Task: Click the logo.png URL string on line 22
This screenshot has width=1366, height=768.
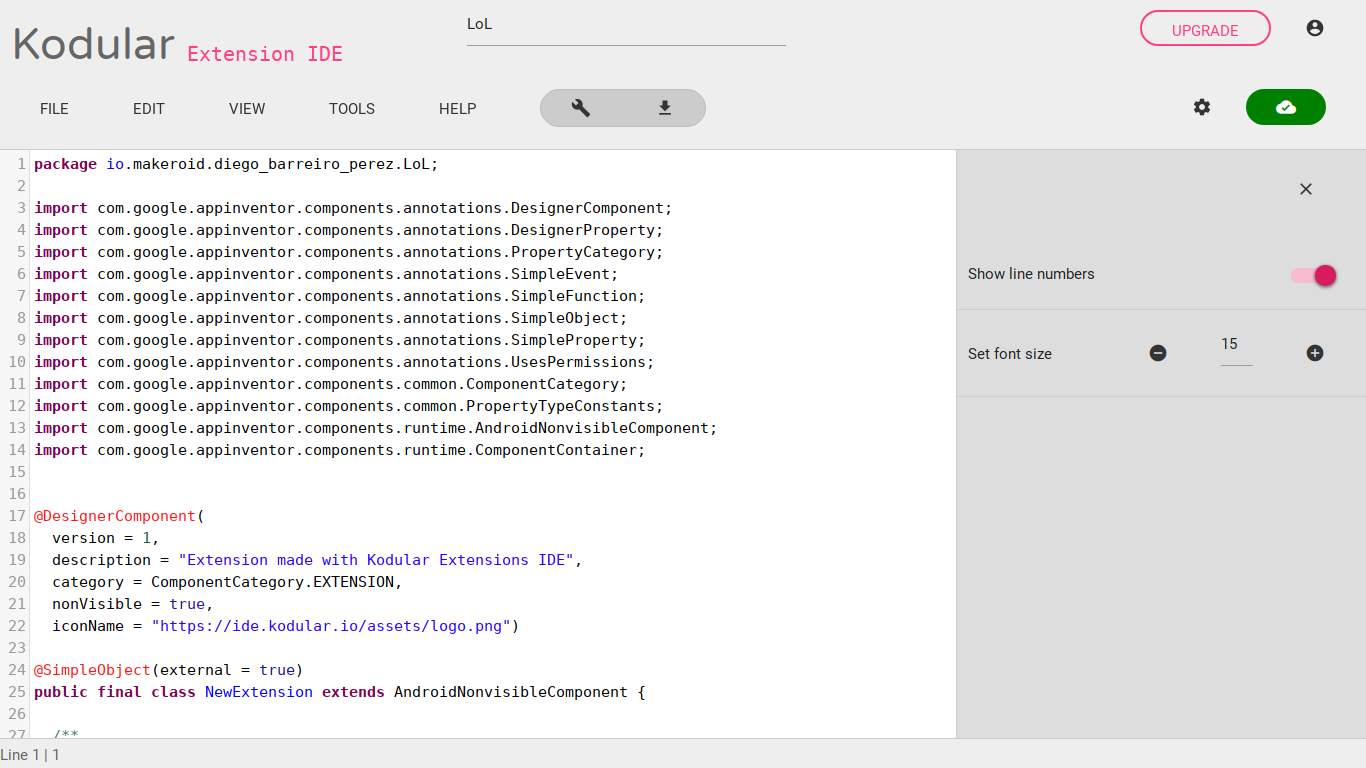Action: [331, 626]
